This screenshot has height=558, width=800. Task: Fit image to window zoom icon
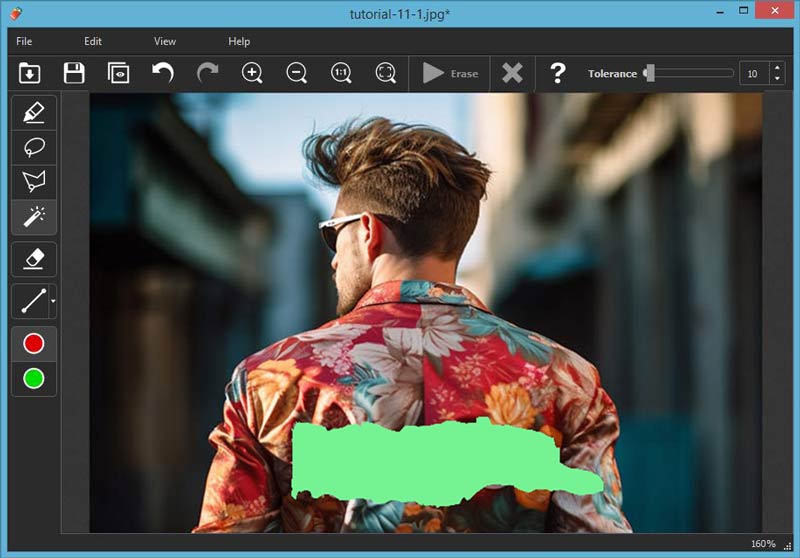386,73
